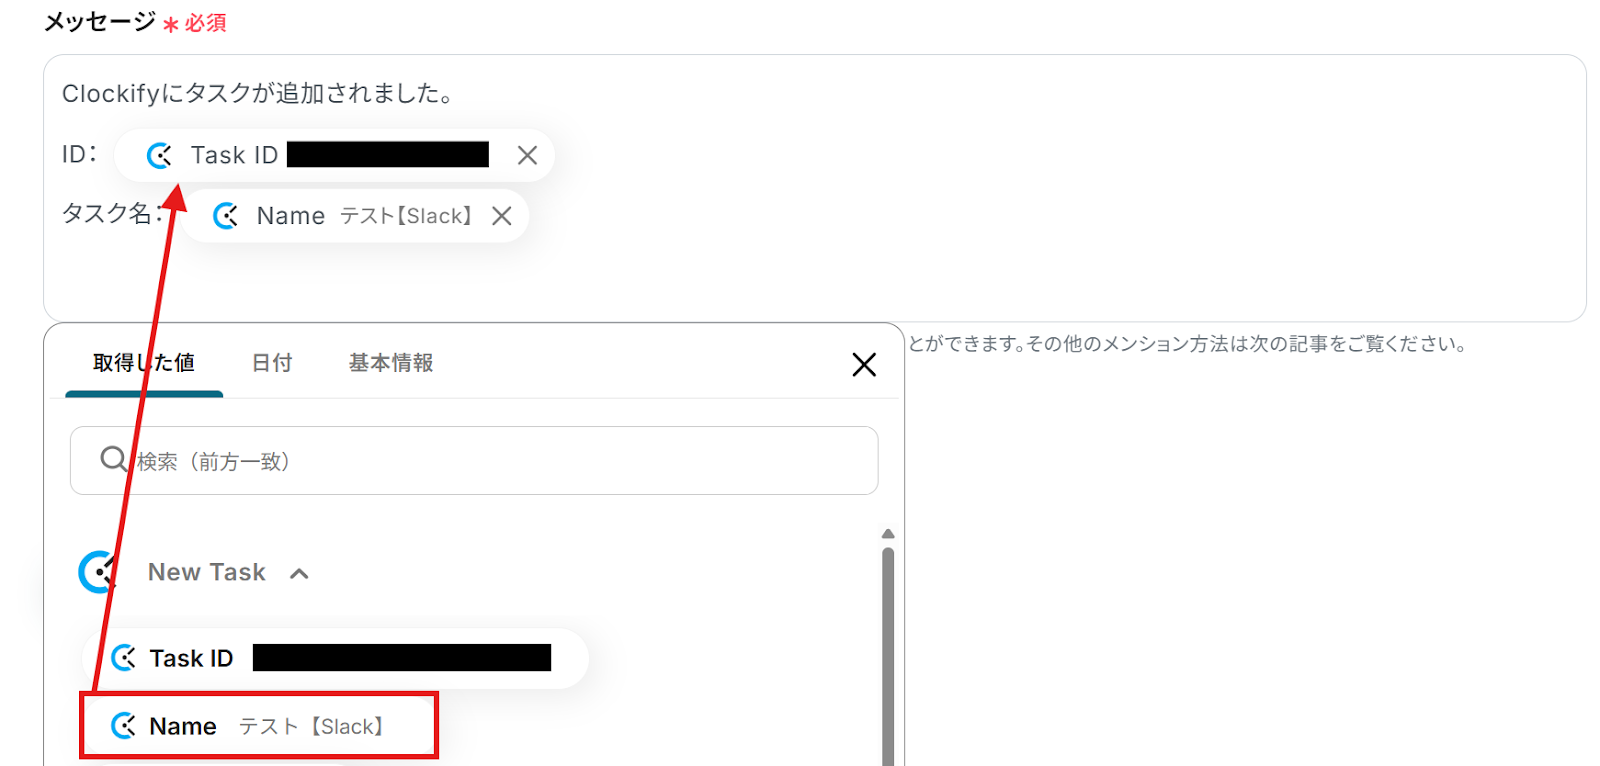Click Clockify icon on Task ID list item
This screenshot has height=766, width=1600.
pyautogui.click(x=124, y=658)
